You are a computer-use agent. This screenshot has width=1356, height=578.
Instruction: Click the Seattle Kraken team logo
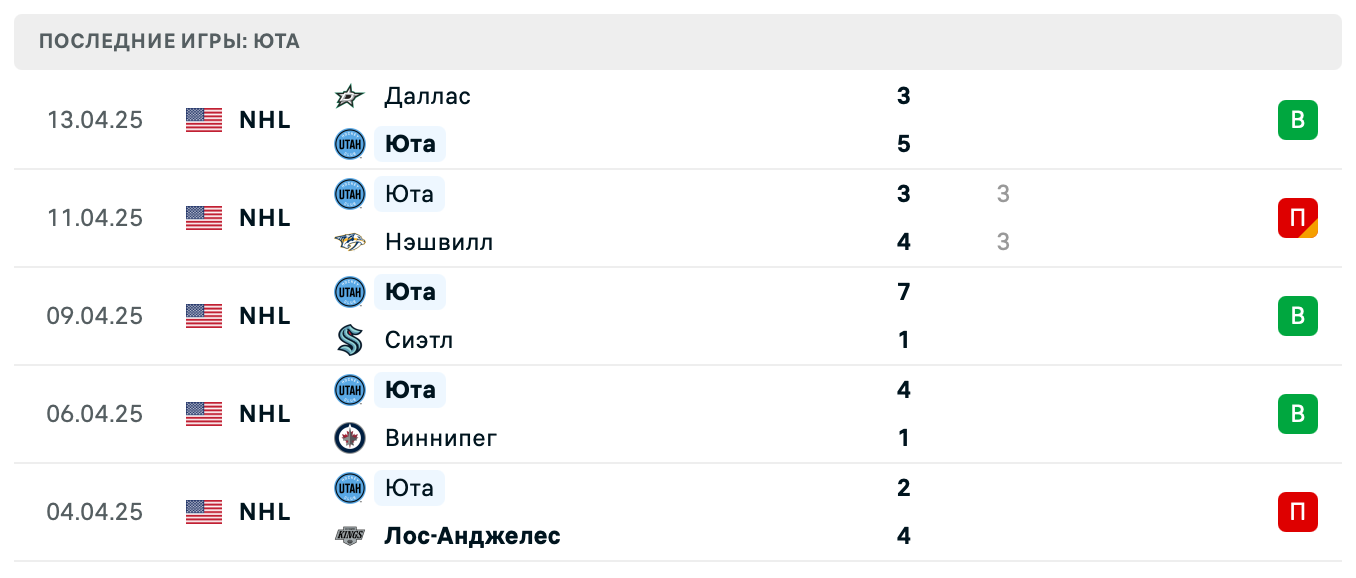[x=349, y=341]
